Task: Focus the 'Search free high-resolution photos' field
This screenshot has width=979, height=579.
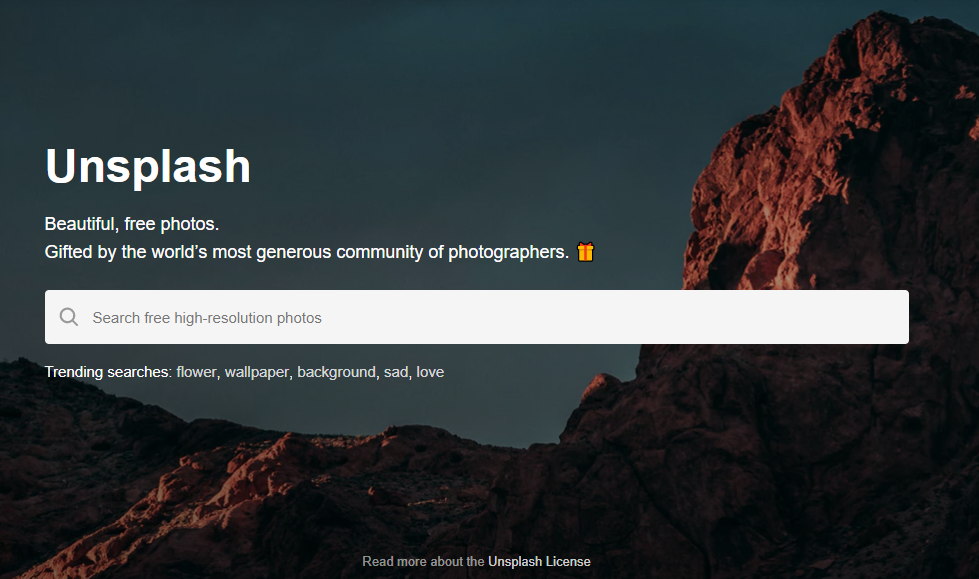Action: coord(476,317)
